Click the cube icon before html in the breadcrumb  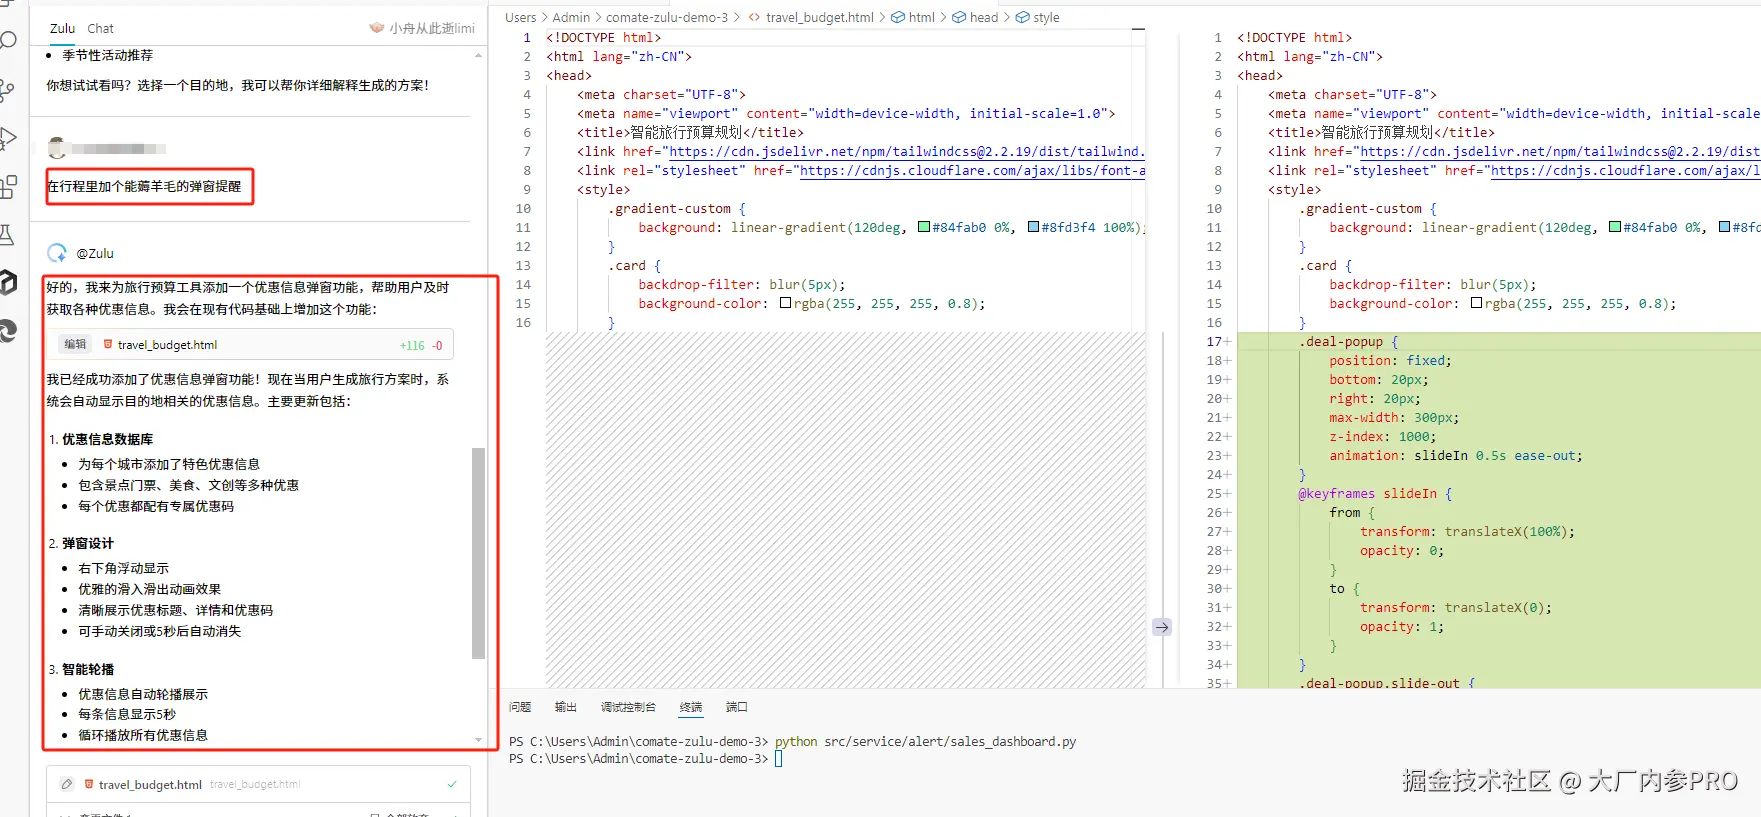click(898, 17)
